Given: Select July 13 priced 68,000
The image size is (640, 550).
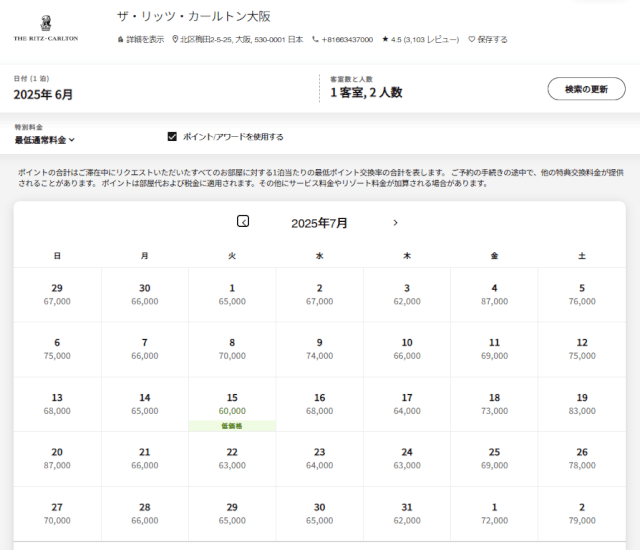Looking at the screenshot, I should coord(57,404).
